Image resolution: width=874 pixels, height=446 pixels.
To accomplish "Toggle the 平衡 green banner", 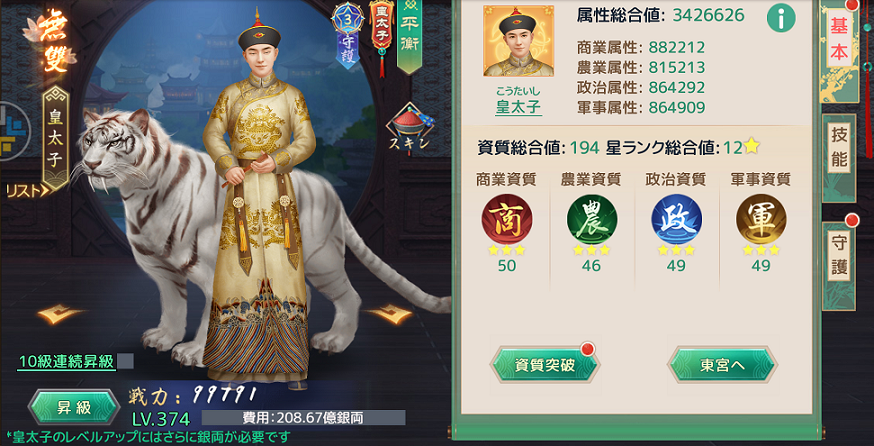I will pyautogui.click(x=410, y=35).
